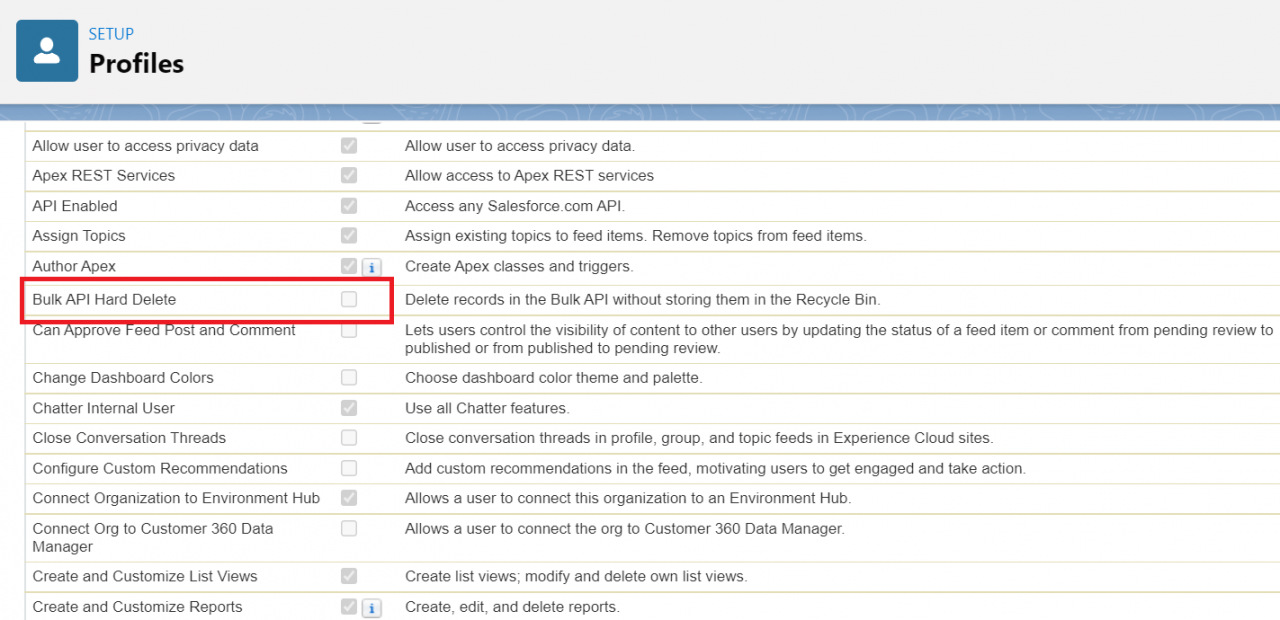
Task: Select 'Create and Customize Reports' label
Action: point(137,606)
